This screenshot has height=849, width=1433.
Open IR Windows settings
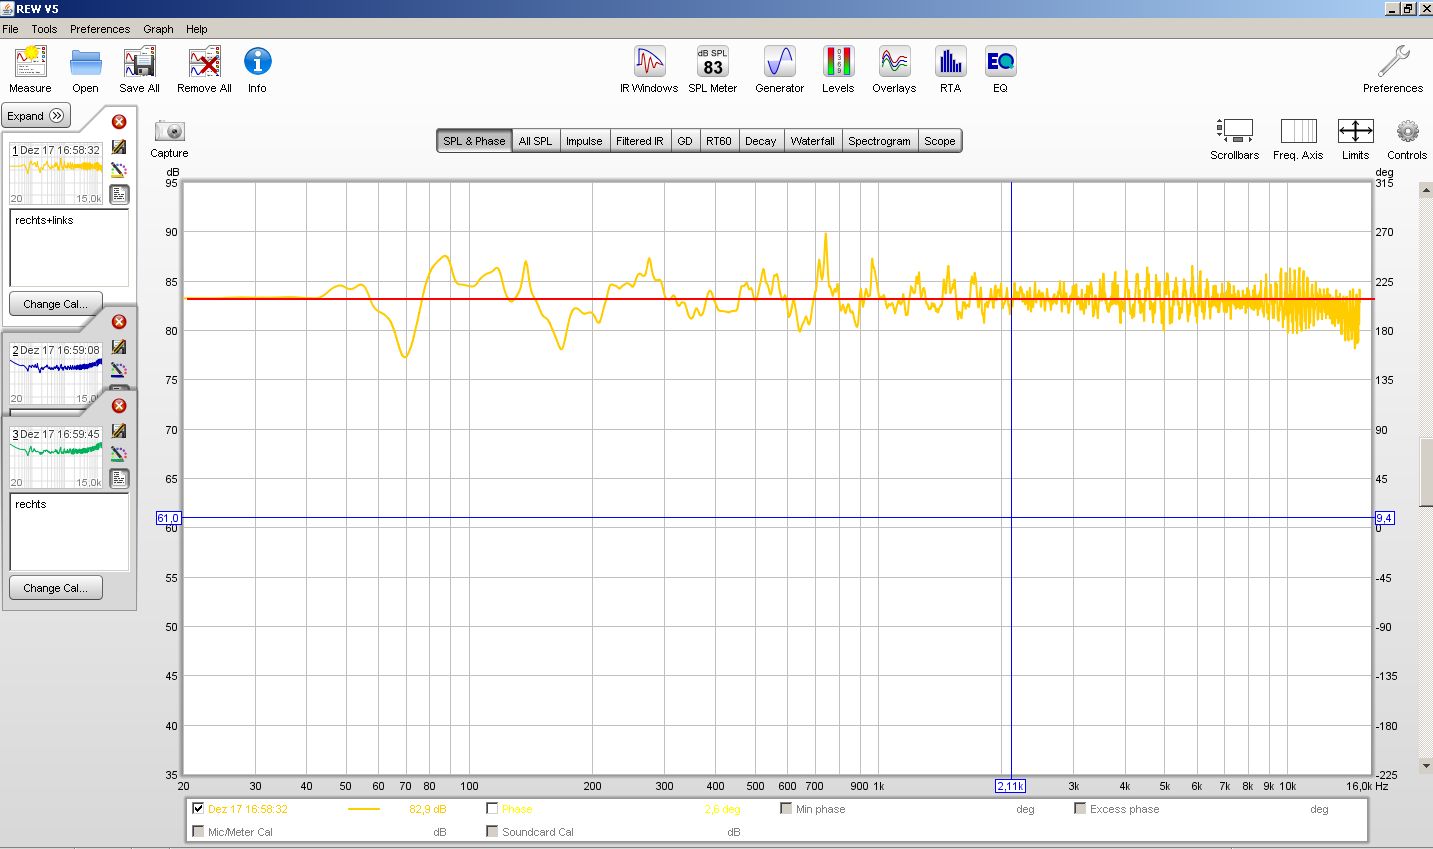pos(649,70)
